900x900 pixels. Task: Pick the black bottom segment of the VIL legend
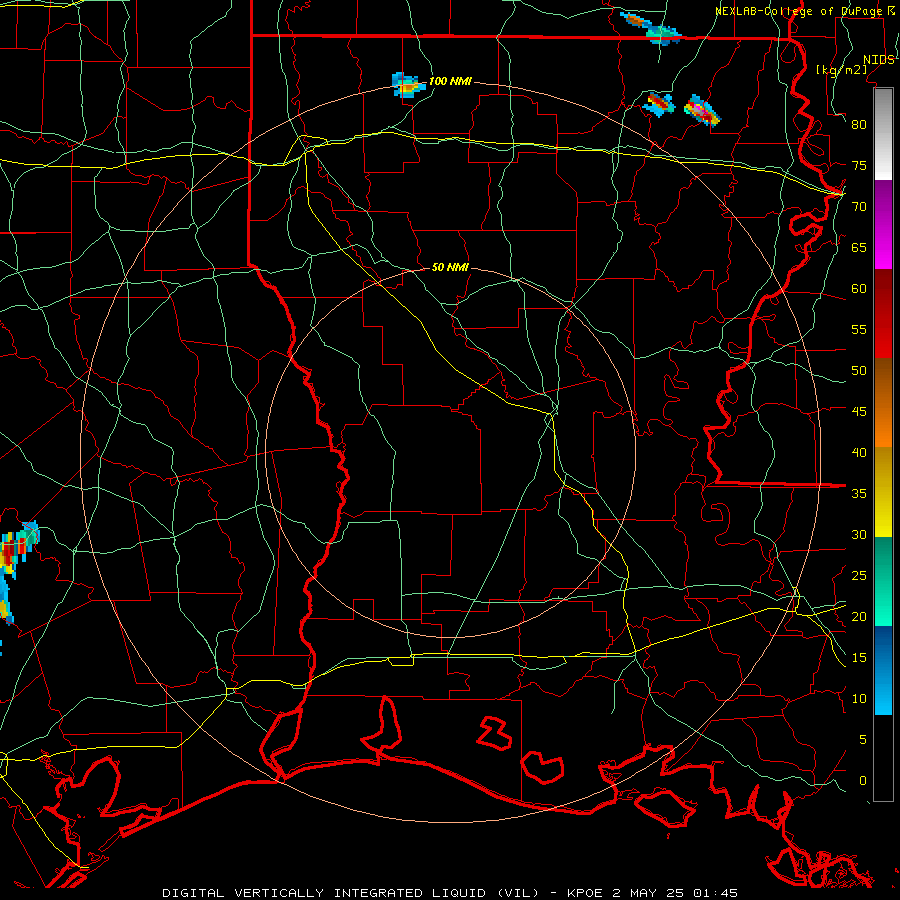883,758
